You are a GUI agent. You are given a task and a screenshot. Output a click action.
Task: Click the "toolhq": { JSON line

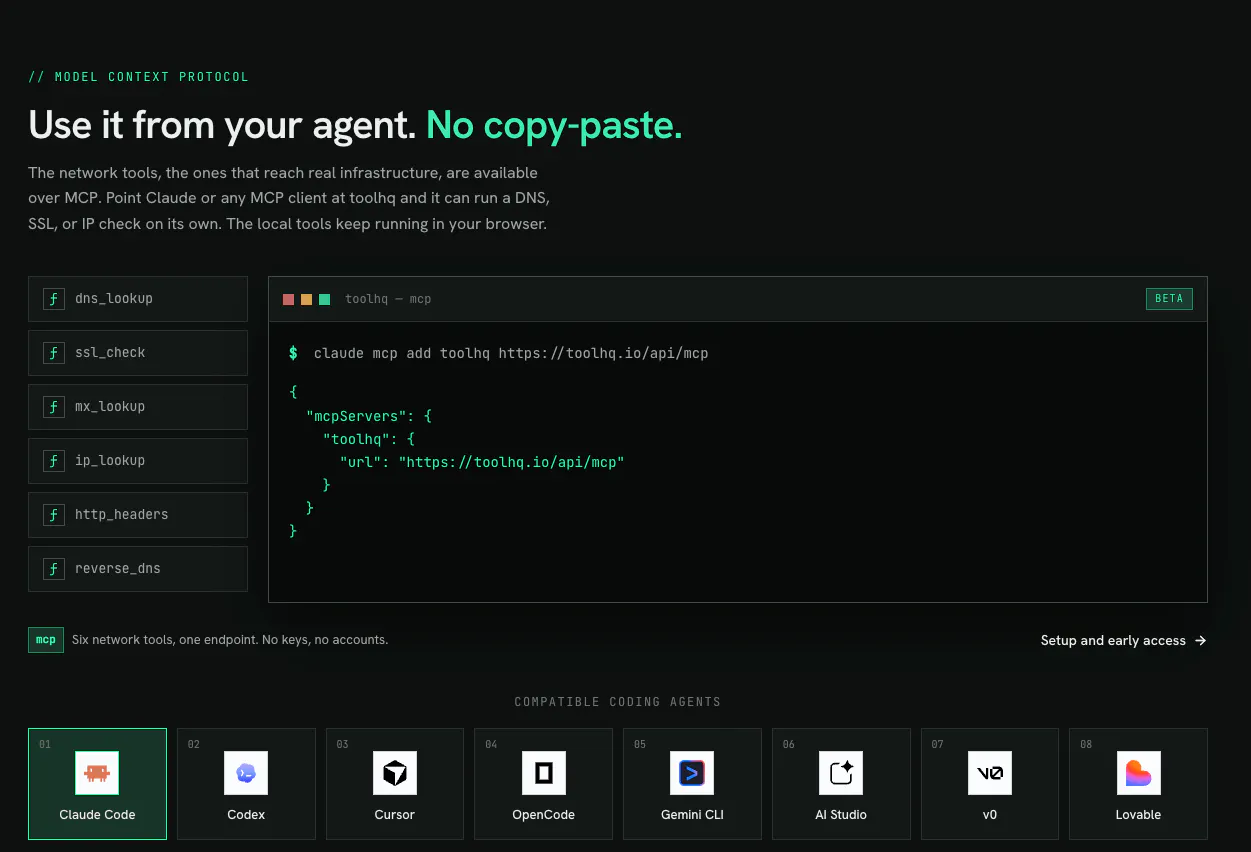368,438
